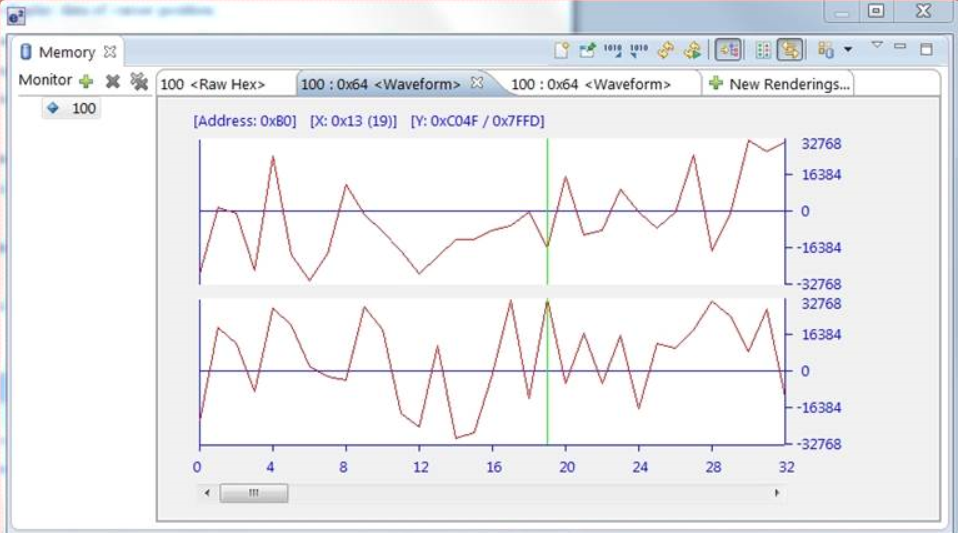This screenshot has width=958, height=533.
Task: Toggle the split rendering pane icon
Action: pyautogui.click(x=763, y=50)
